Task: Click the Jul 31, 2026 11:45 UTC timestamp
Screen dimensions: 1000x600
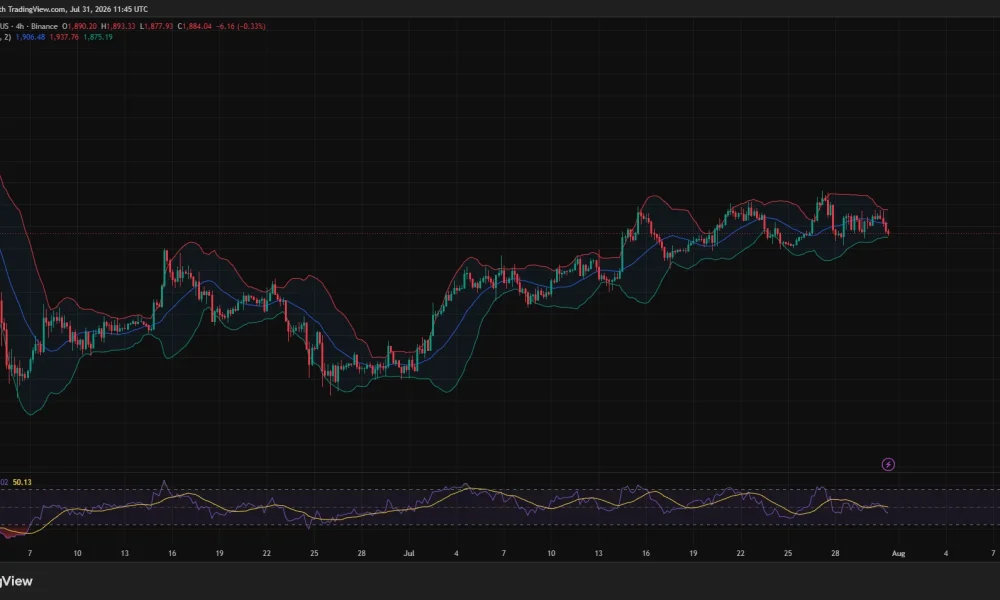Action: (x=109, y=9)
